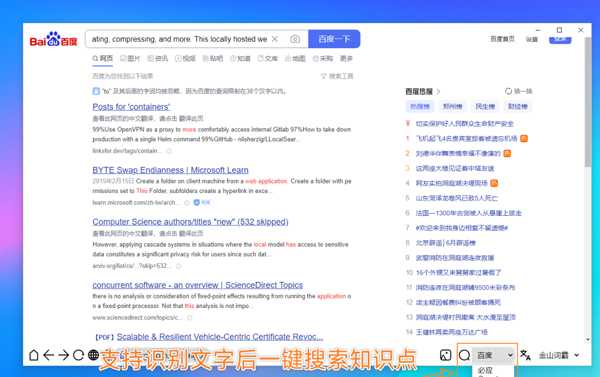Image resolution: width=600 pixels, height=377 pixels.
Task: Click the screenshot recognition icon beside search
Action: point(445,355)
